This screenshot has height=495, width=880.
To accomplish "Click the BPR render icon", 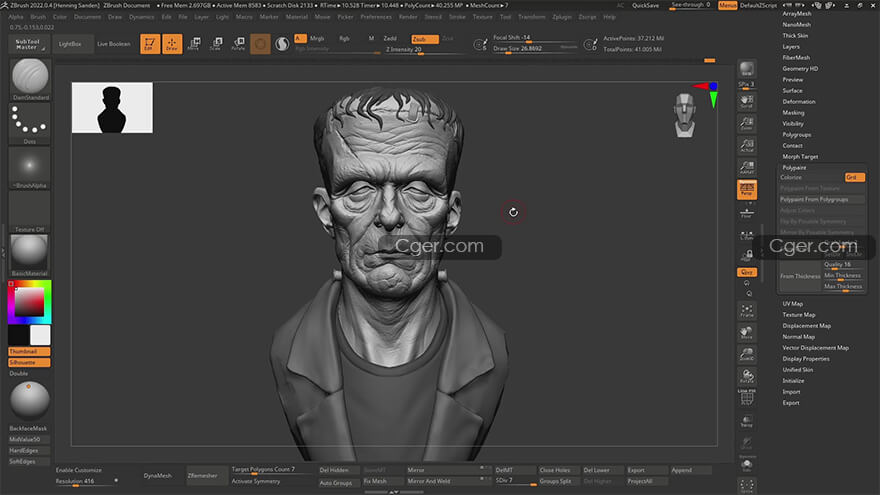I will click(x=746, y=69).
